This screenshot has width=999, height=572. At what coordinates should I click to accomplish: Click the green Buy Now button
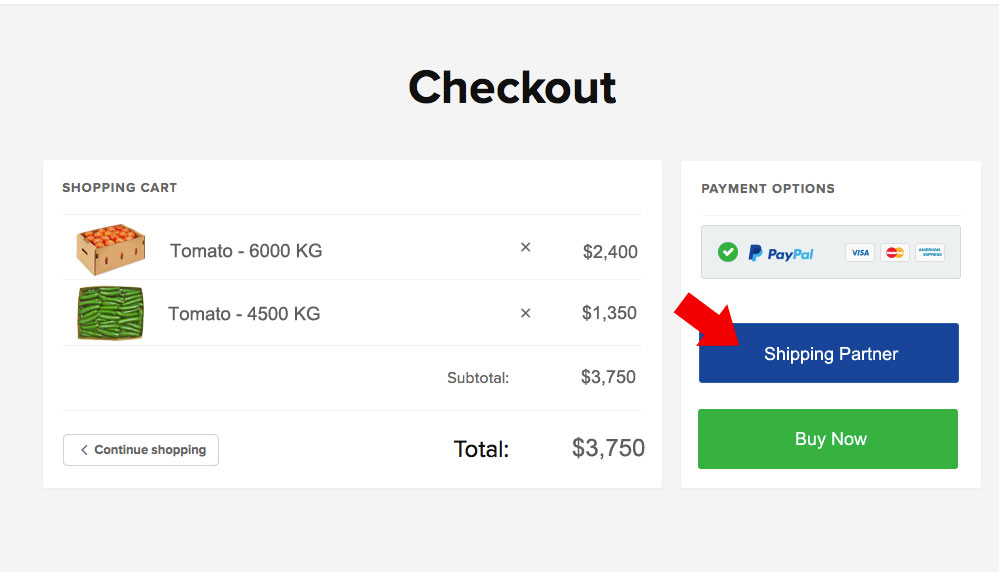828,439
